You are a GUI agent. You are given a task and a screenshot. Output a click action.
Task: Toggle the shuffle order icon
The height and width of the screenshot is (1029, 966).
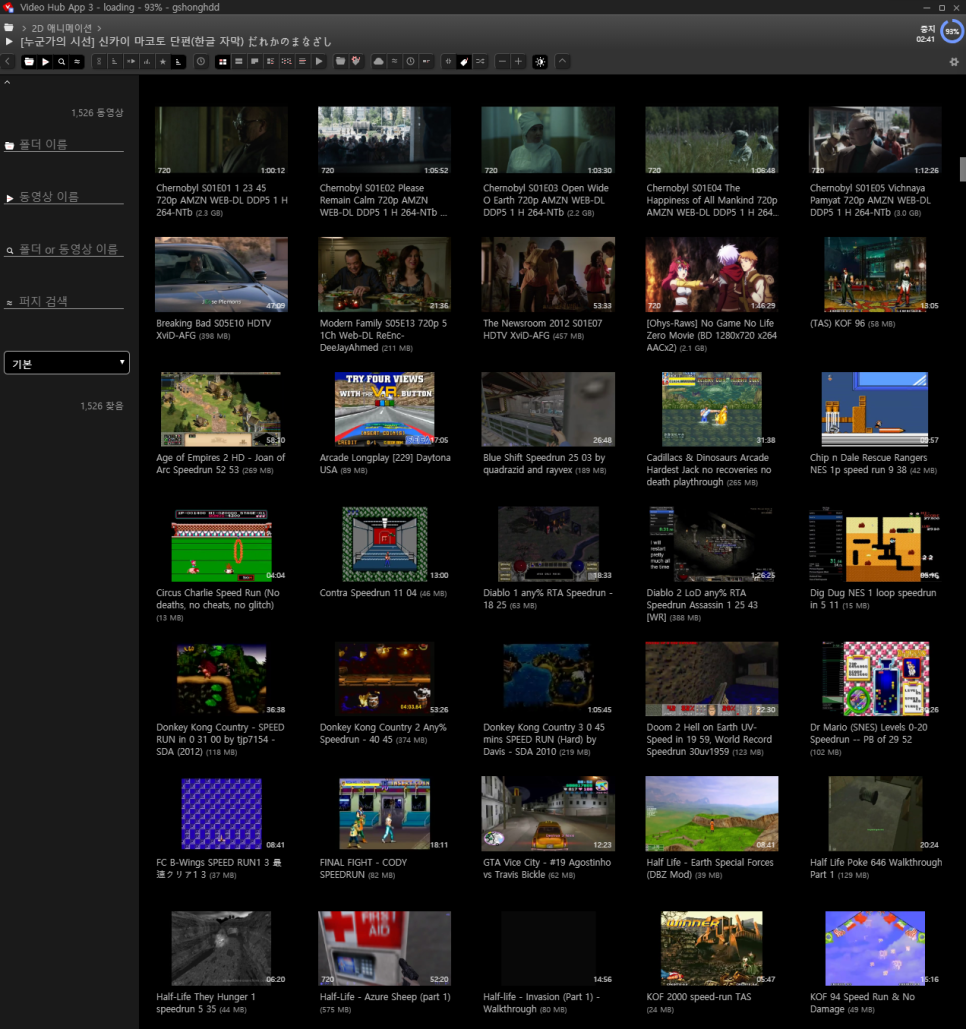(x=480, y=61)
